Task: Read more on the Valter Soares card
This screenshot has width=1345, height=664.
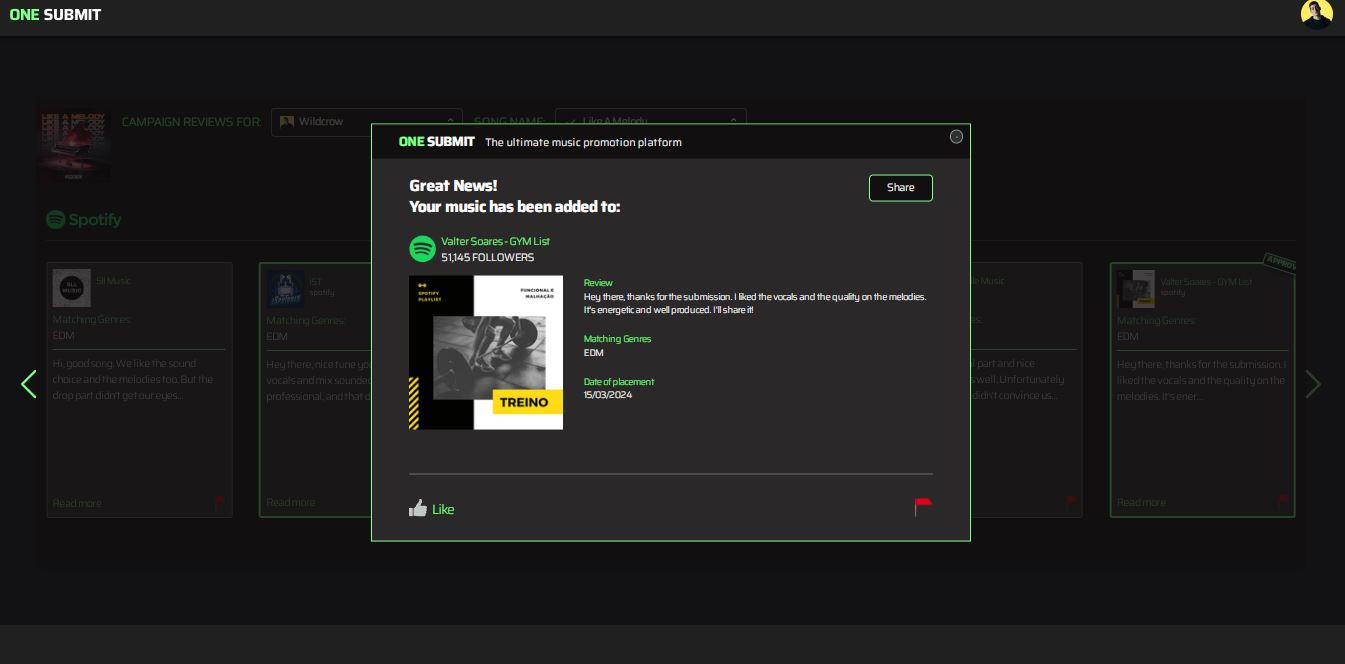Action: 1141,502
